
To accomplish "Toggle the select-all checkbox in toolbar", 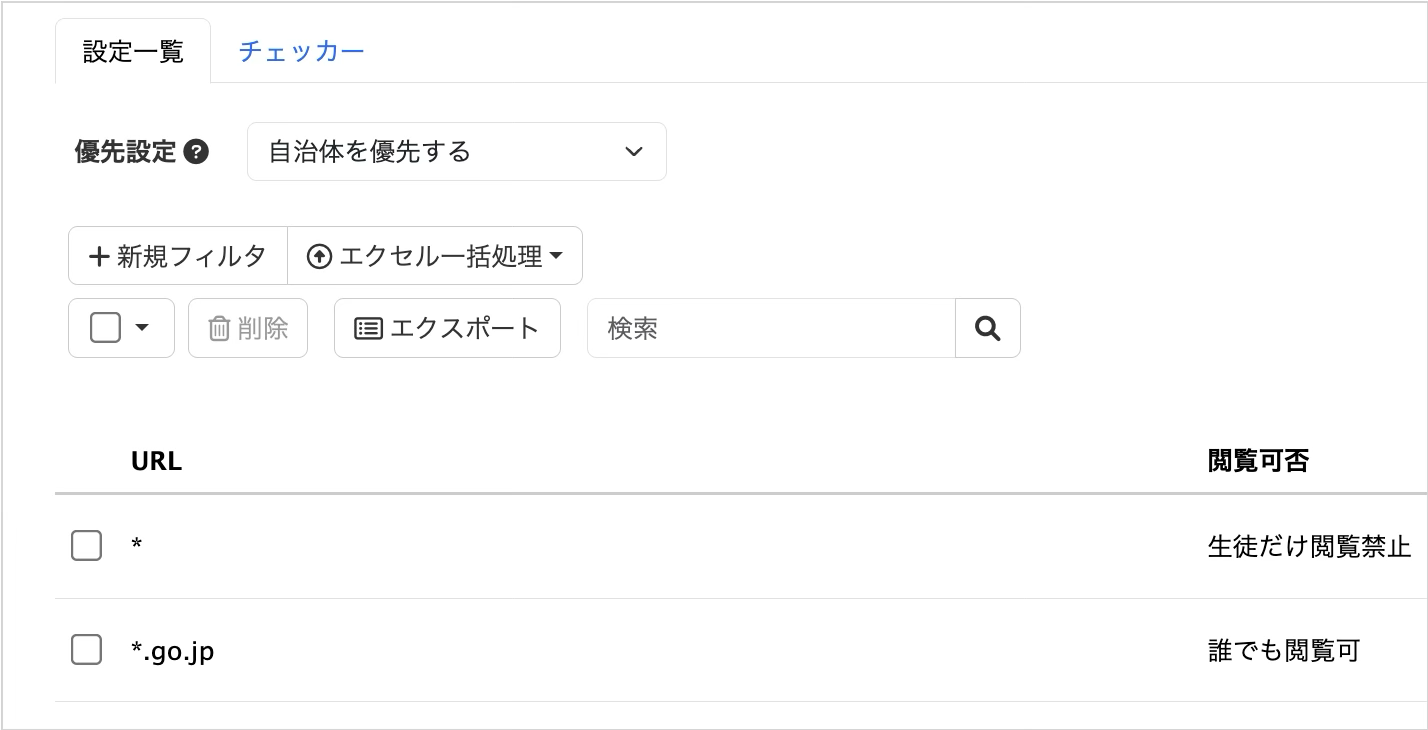I will [106, 328].
